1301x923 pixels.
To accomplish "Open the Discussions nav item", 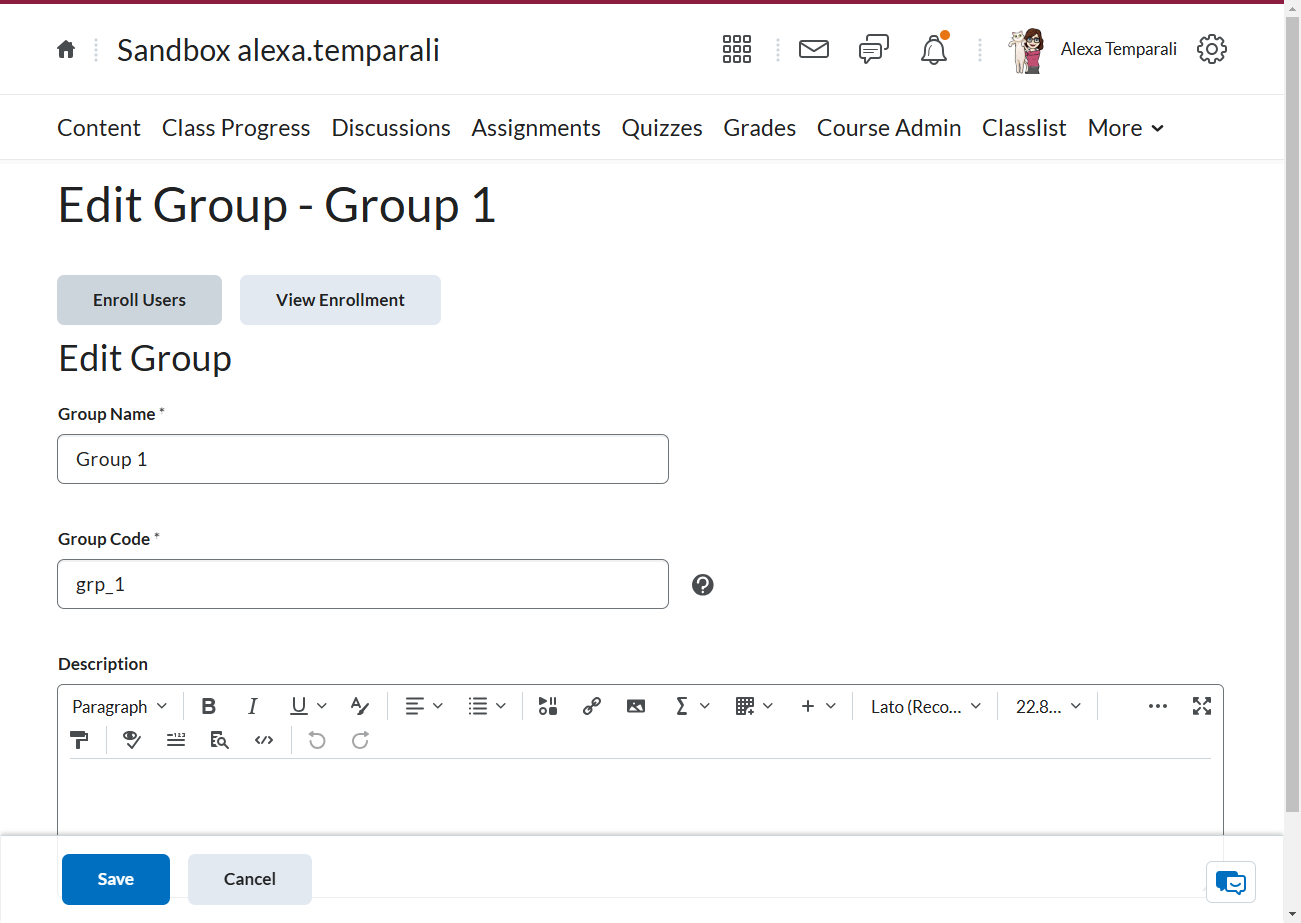I will (x=391, y=128).
